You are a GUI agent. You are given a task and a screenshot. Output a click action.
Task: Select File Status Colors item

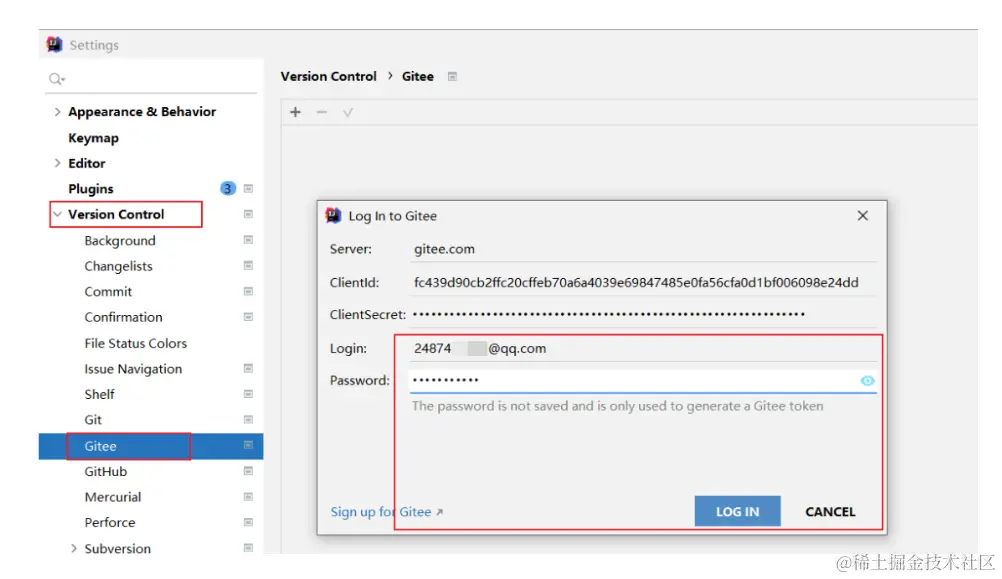(x=135, y=343)
